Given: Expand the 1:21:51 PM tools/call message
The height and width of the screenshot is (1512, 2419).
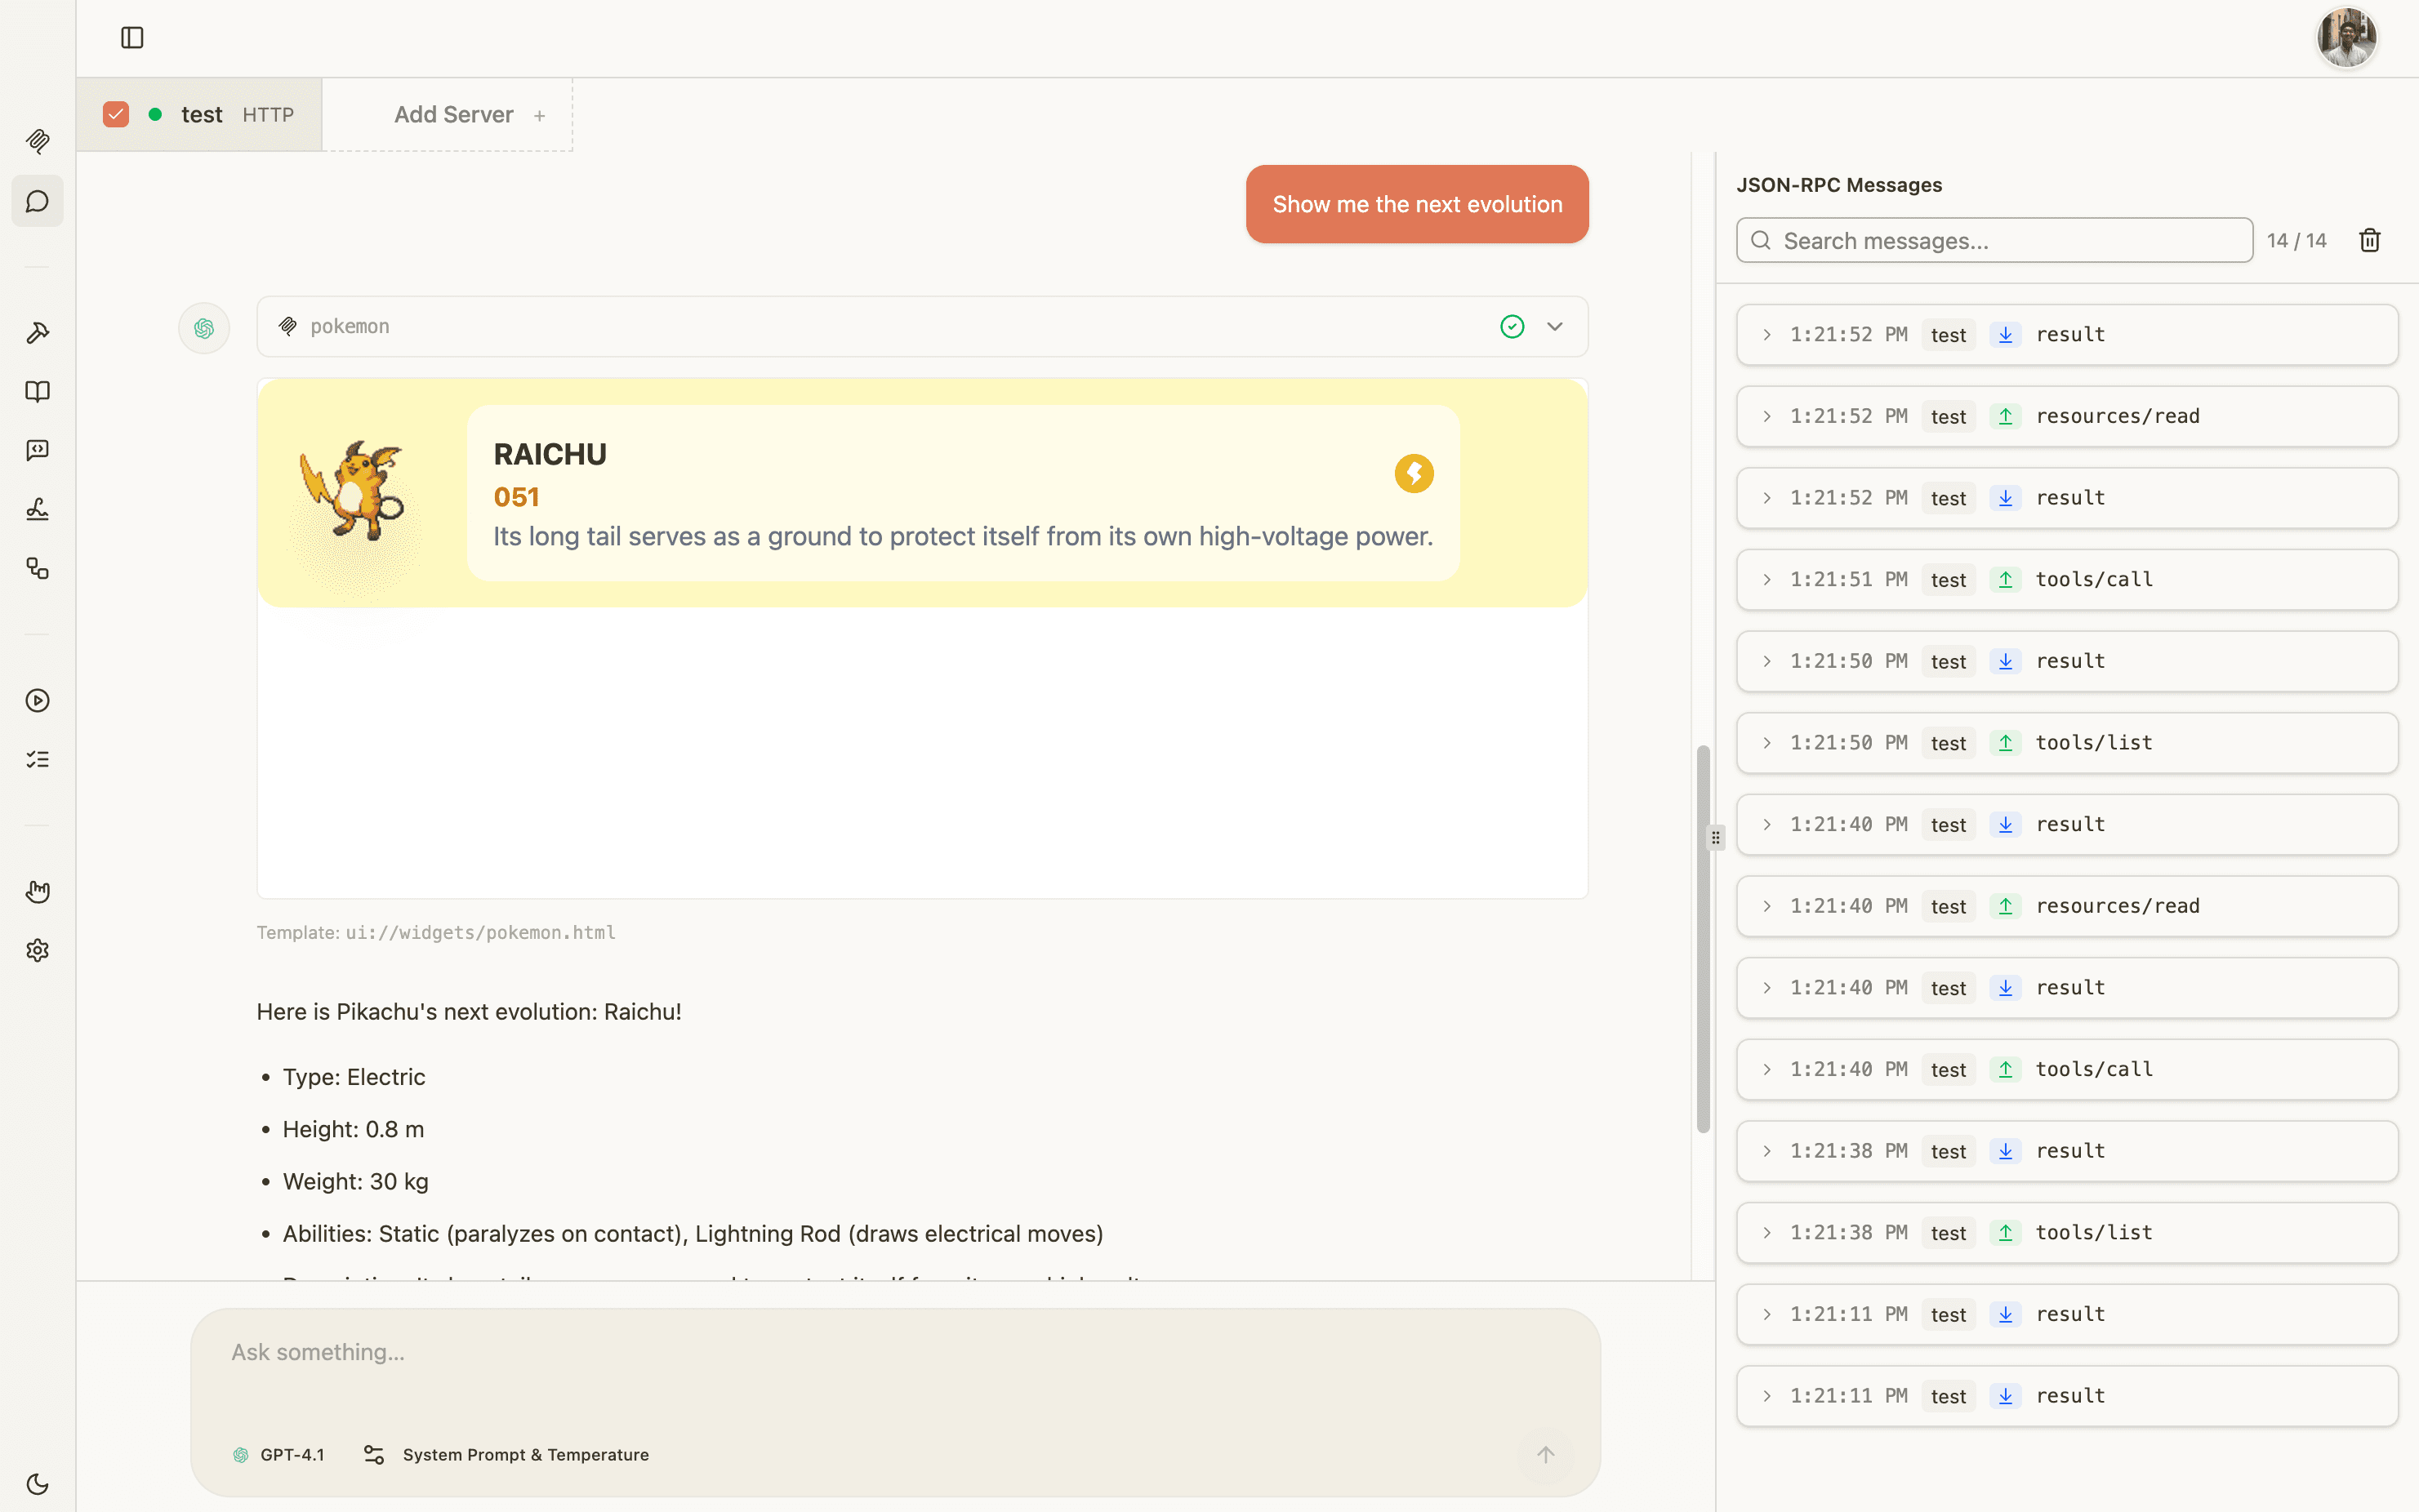Looking at the screenshot, I should (1767, 580).
